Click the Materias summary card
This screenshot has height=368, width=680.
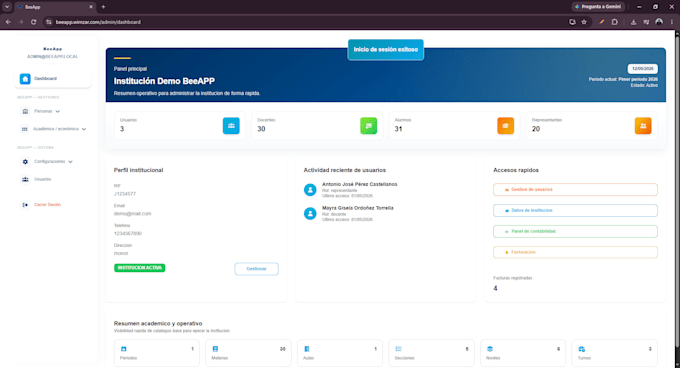[248, 353]
